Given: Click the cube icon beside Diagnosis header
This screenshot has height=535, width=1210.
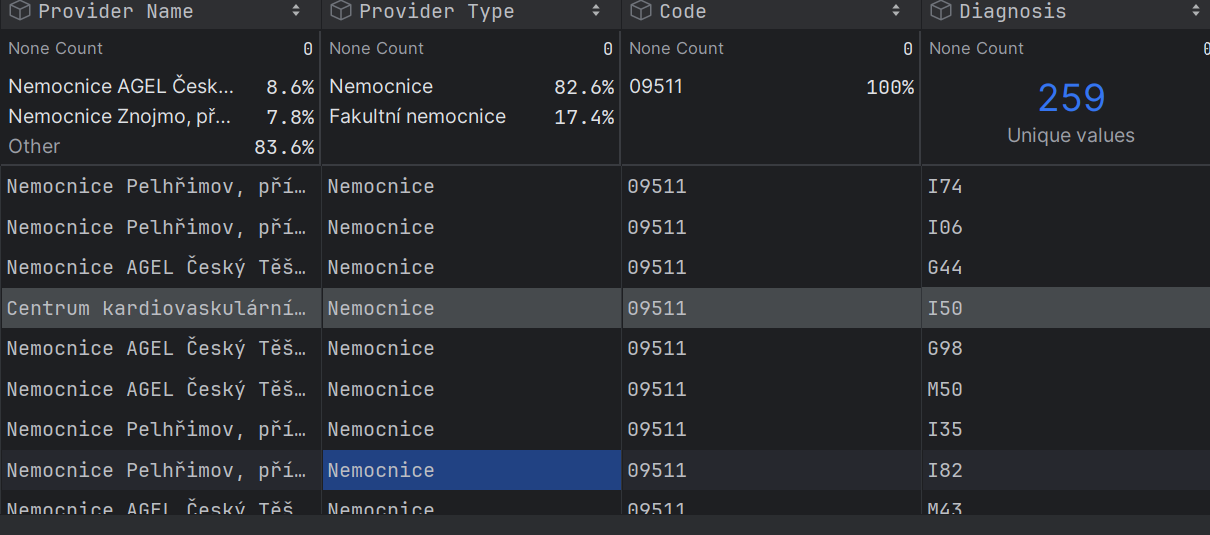Looking at the screenshot, I should click(x=940, y=12).
